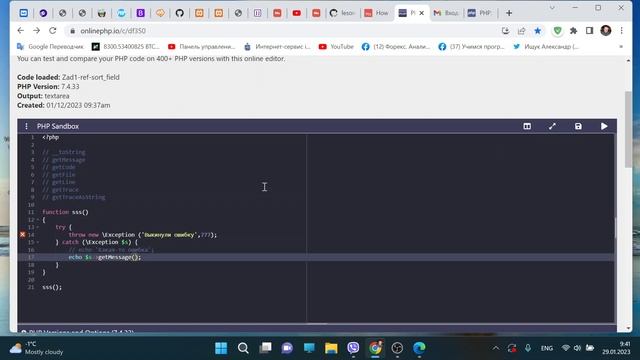Open taskbar Search

click(243, 348)
